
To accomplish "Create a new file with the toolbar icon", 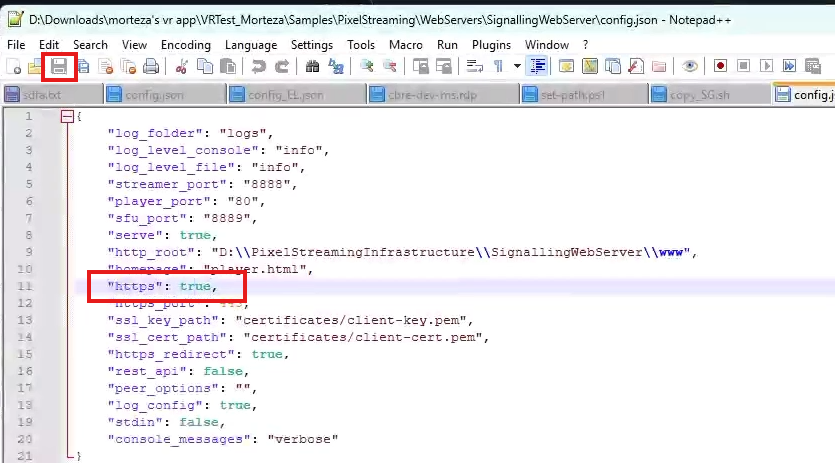I will 14,67.
